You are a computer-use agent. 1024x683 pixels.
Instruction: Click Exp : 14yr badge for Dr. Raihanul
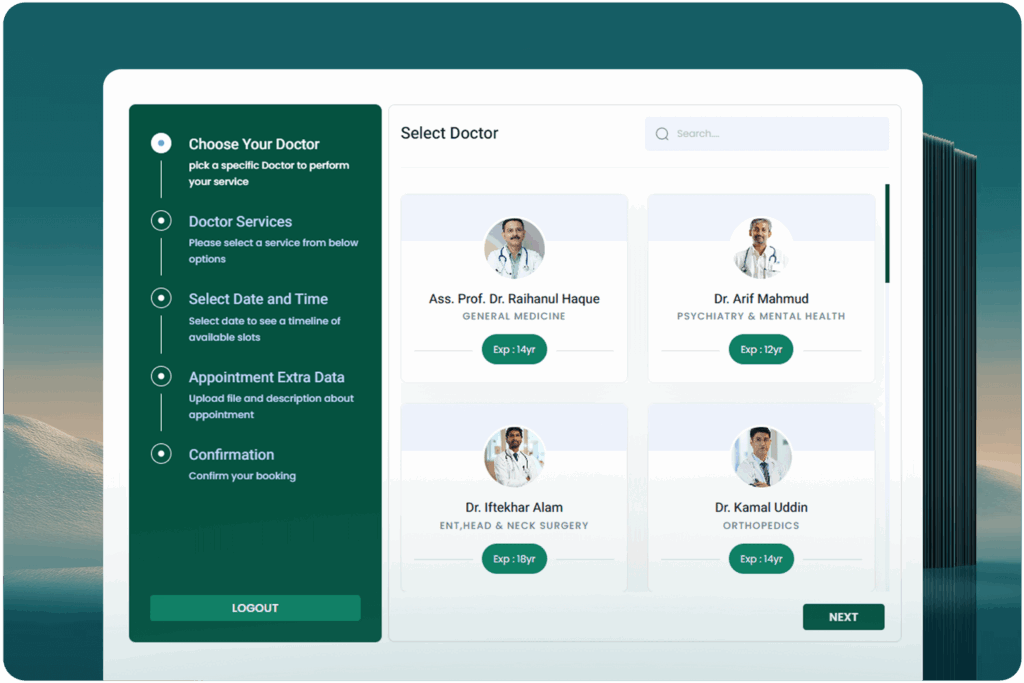coord(514,350)
